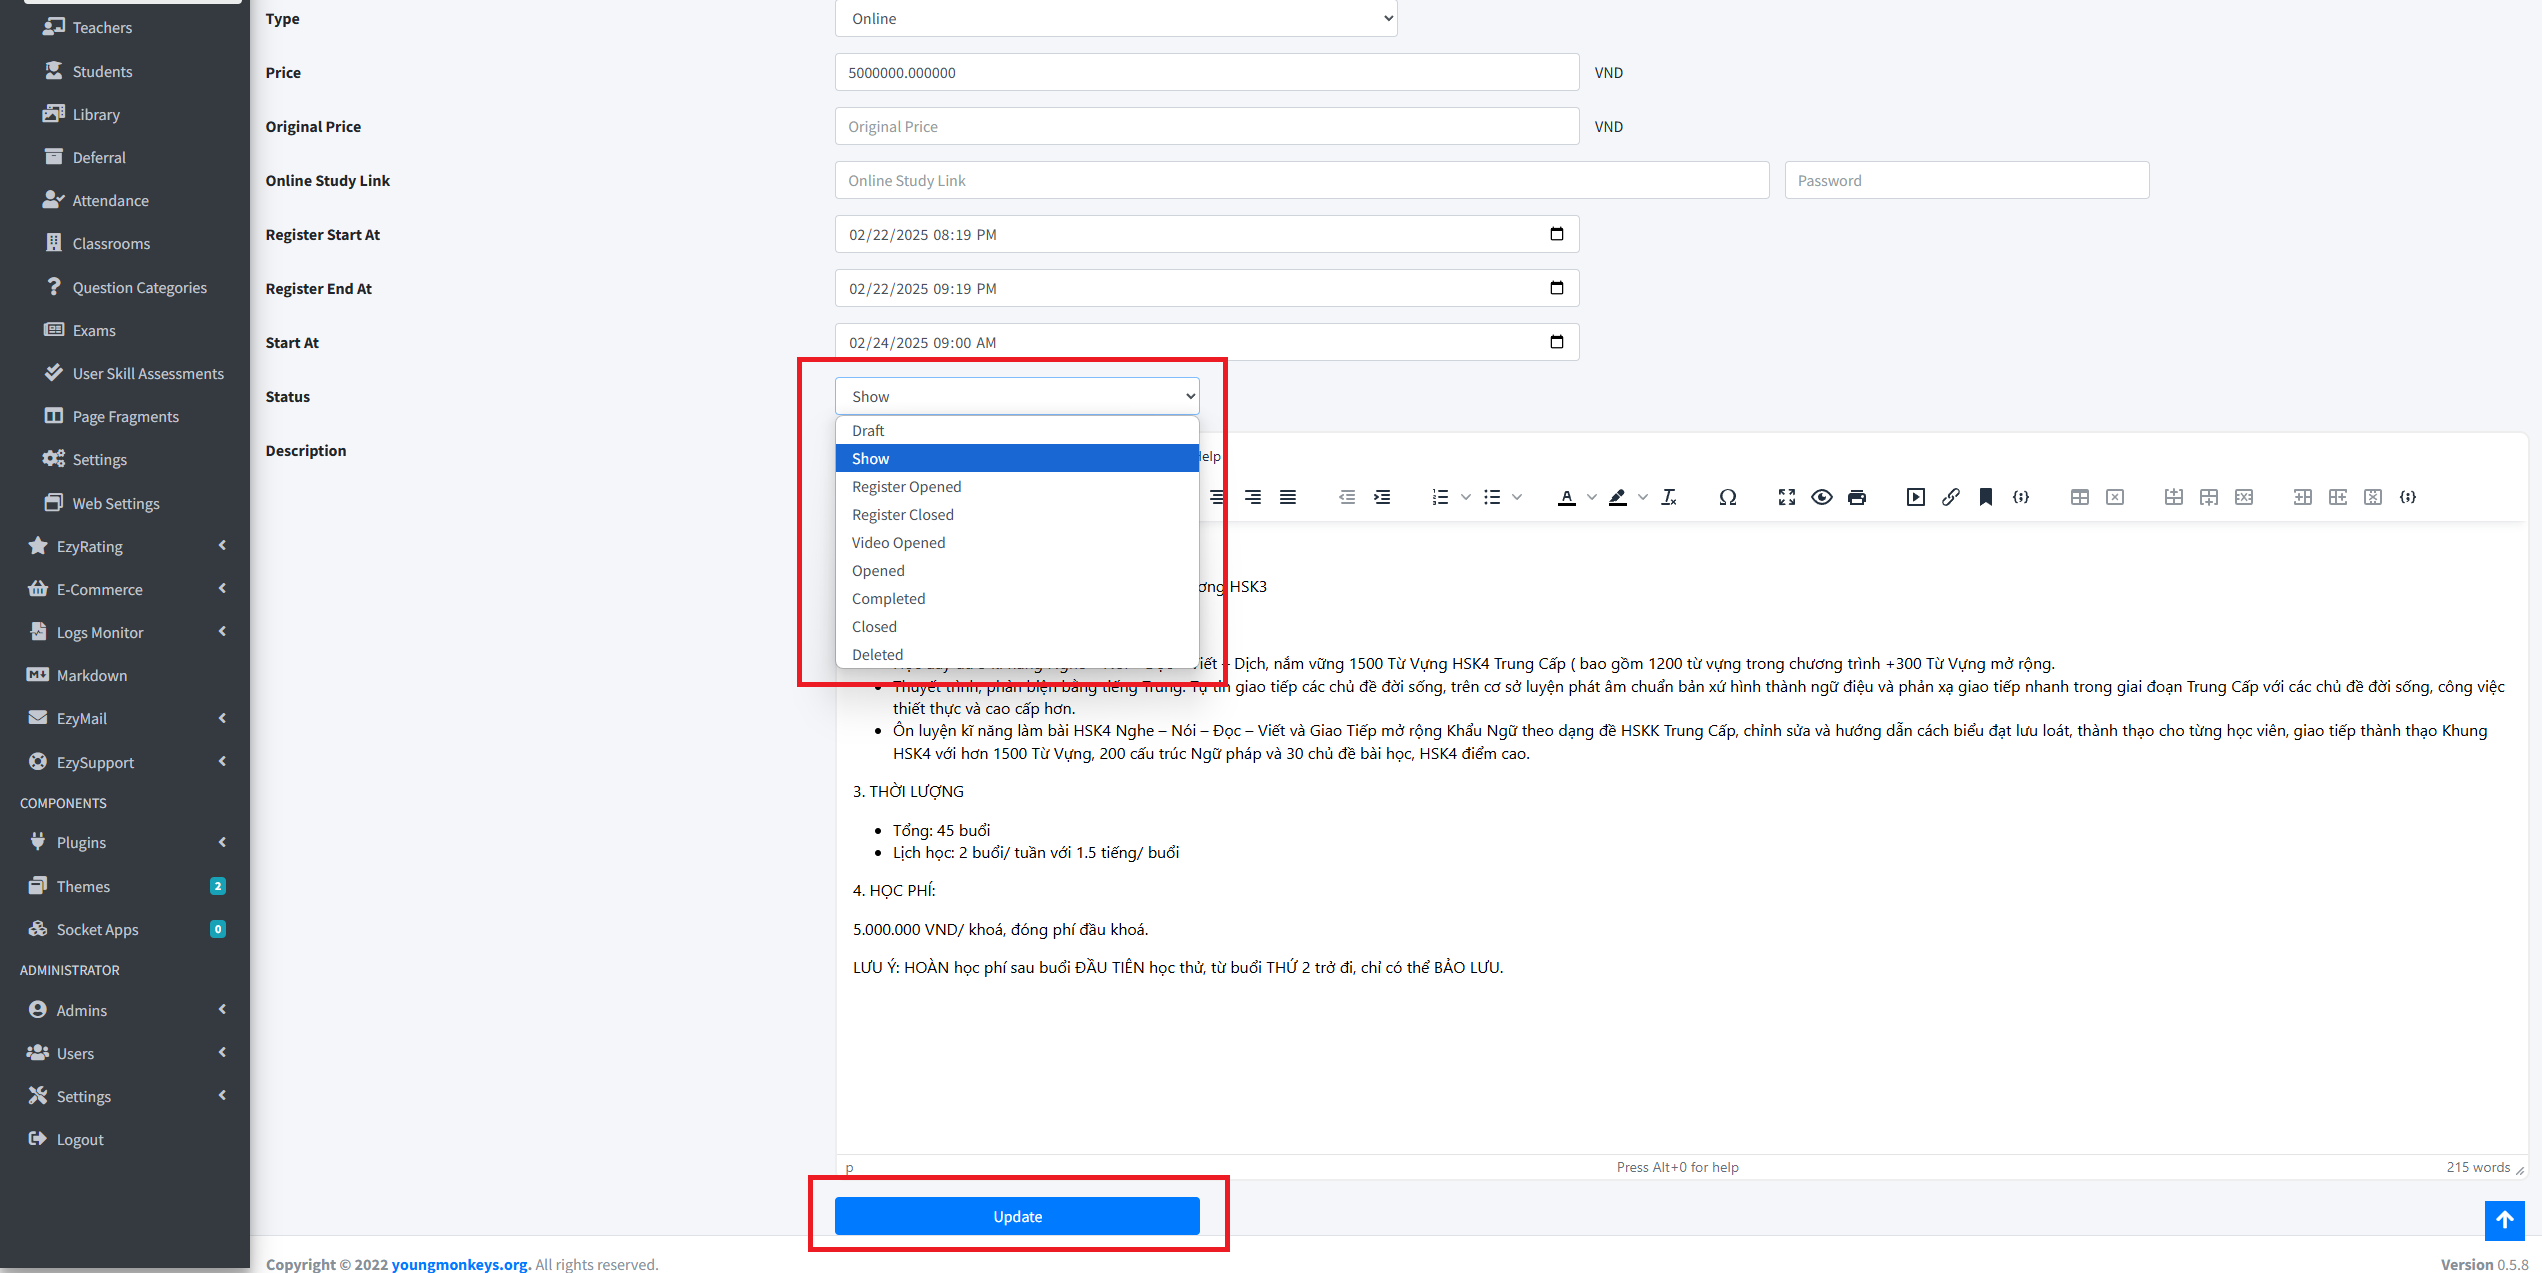Click the clear formatting icon
The height and width of the screenshot is (1273, 2542).
tap(1668, 497)
